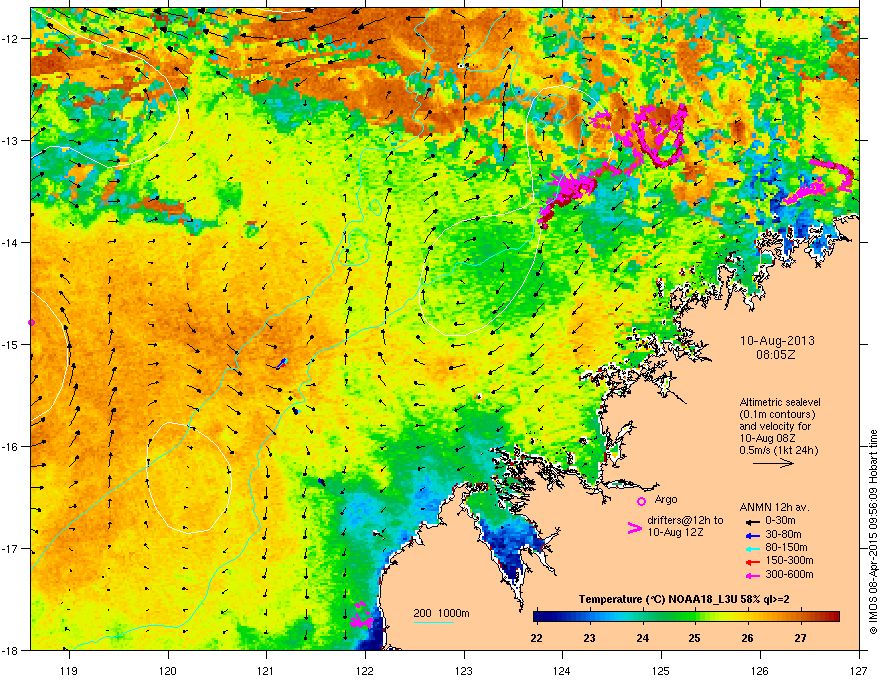The width and height of the screenshot is (880, 680).
Task: Click longitude axis label 121
Action: (x=266, y=670)
